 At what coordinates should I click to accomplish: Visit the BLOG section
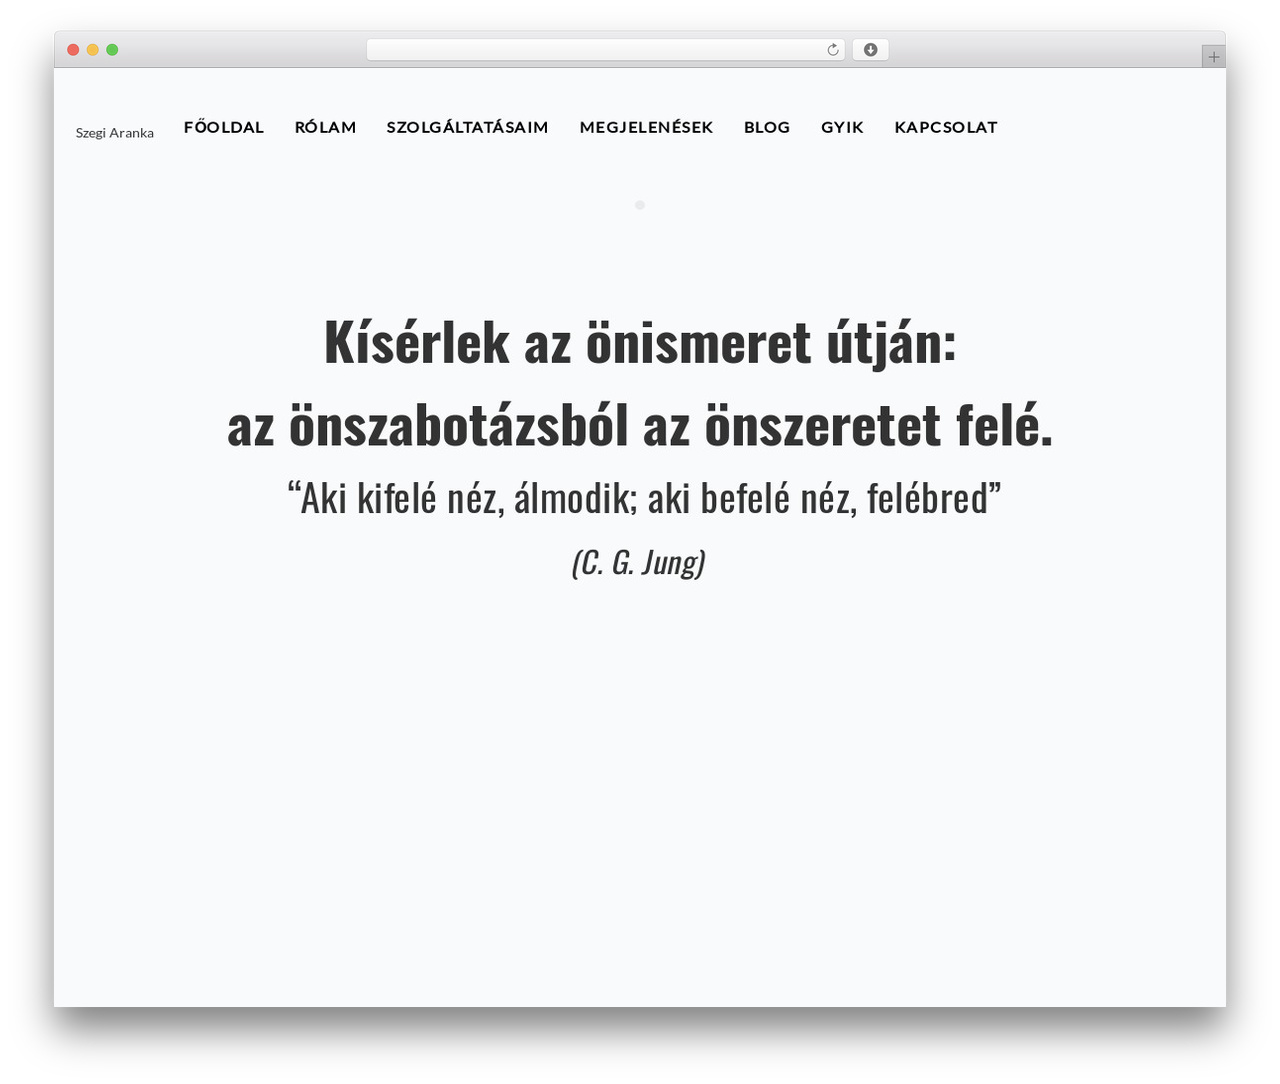tap(767, 127)
